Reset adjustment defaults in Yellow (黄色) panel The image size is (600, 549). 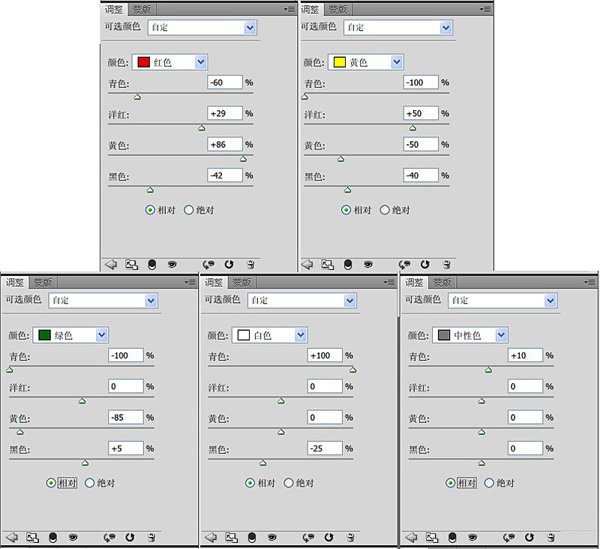(x=425, y=264)
